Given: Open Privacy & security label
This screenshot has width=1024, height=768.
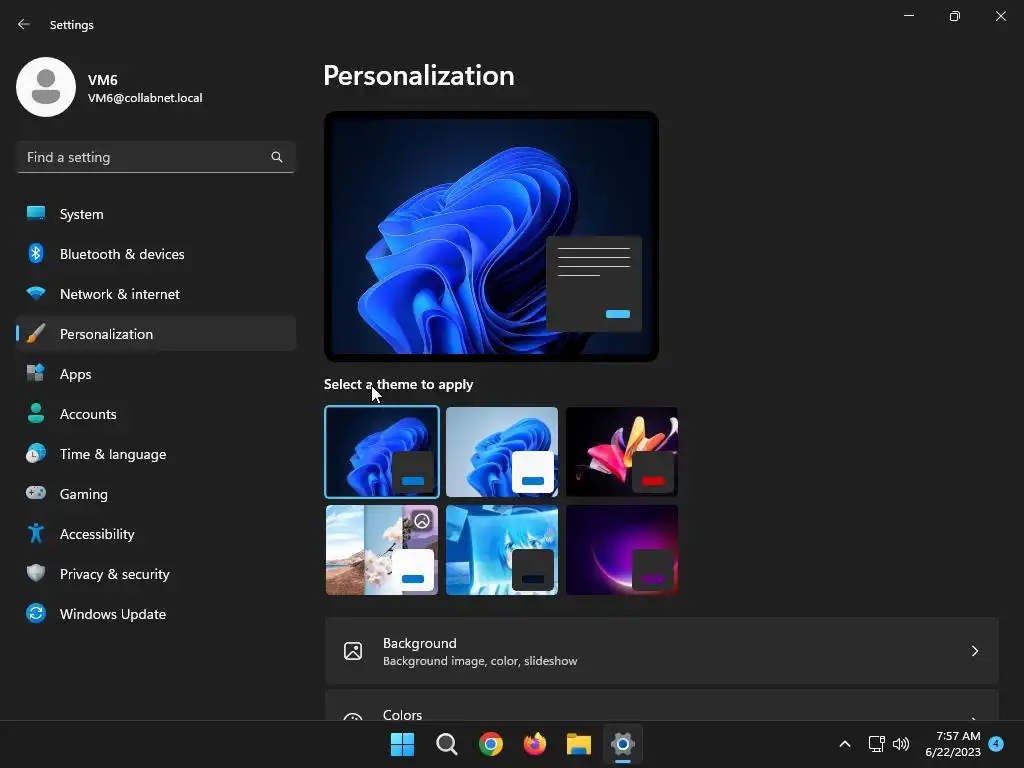Looking at the screenshot, I should 114,574.
